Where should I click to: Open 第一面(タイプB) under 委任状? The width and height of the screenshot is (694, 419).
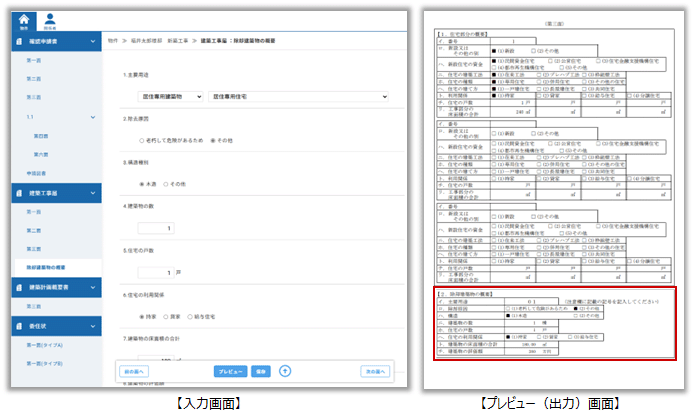tap(44, 364)
